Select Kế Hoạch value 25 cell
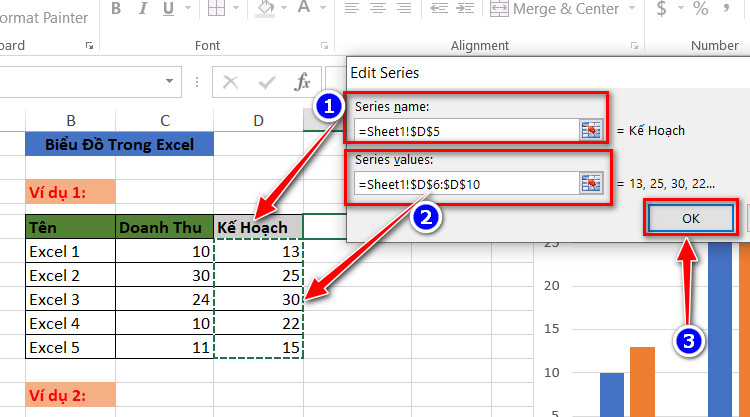 click(x=258, y=275)
